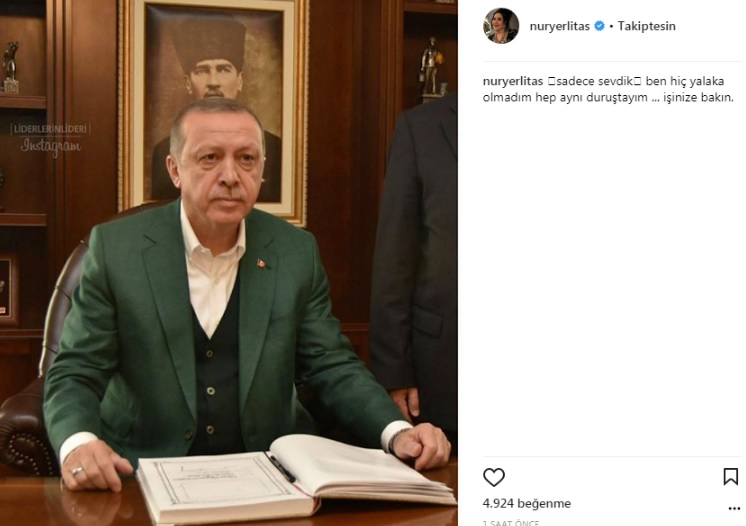
Task: Click the black pen lying on the book
Action: pos(282,468)
